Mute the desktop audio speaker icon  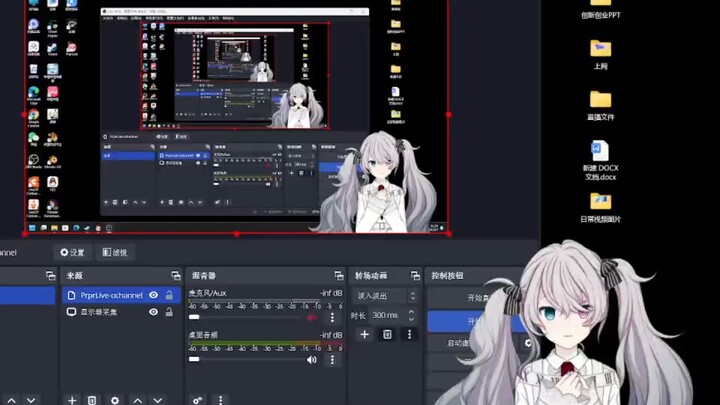(312, 359)
